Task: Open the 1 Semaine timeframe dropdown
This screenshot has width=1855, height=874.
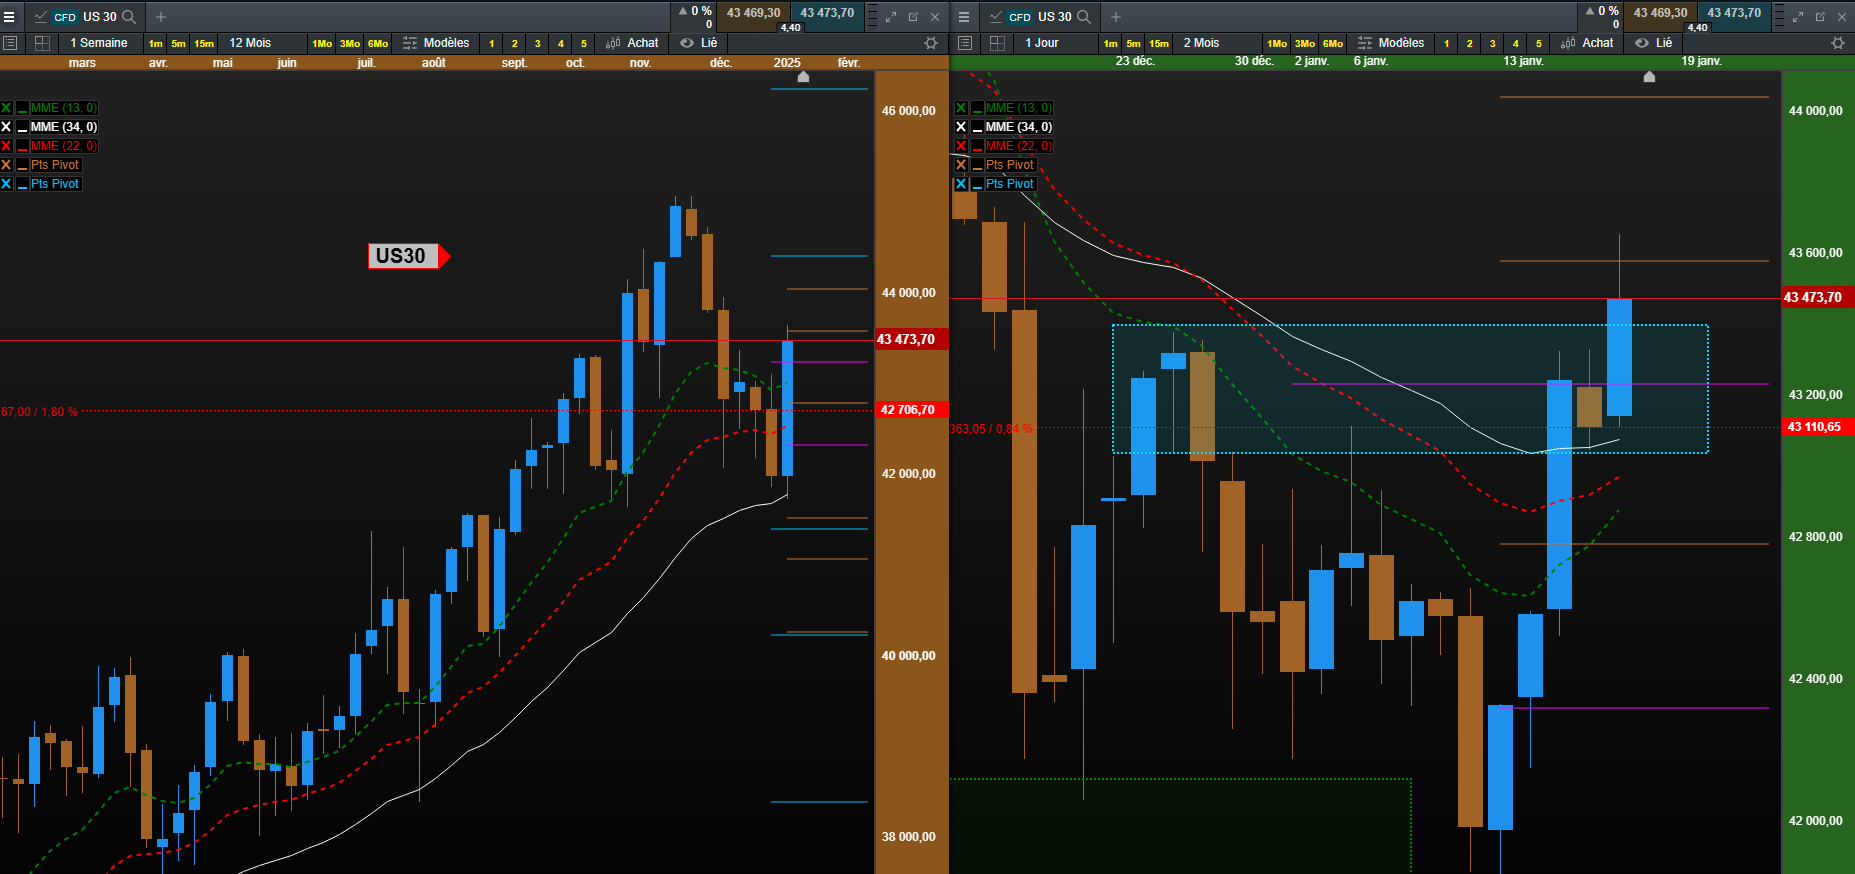Action: click(98, 43)
